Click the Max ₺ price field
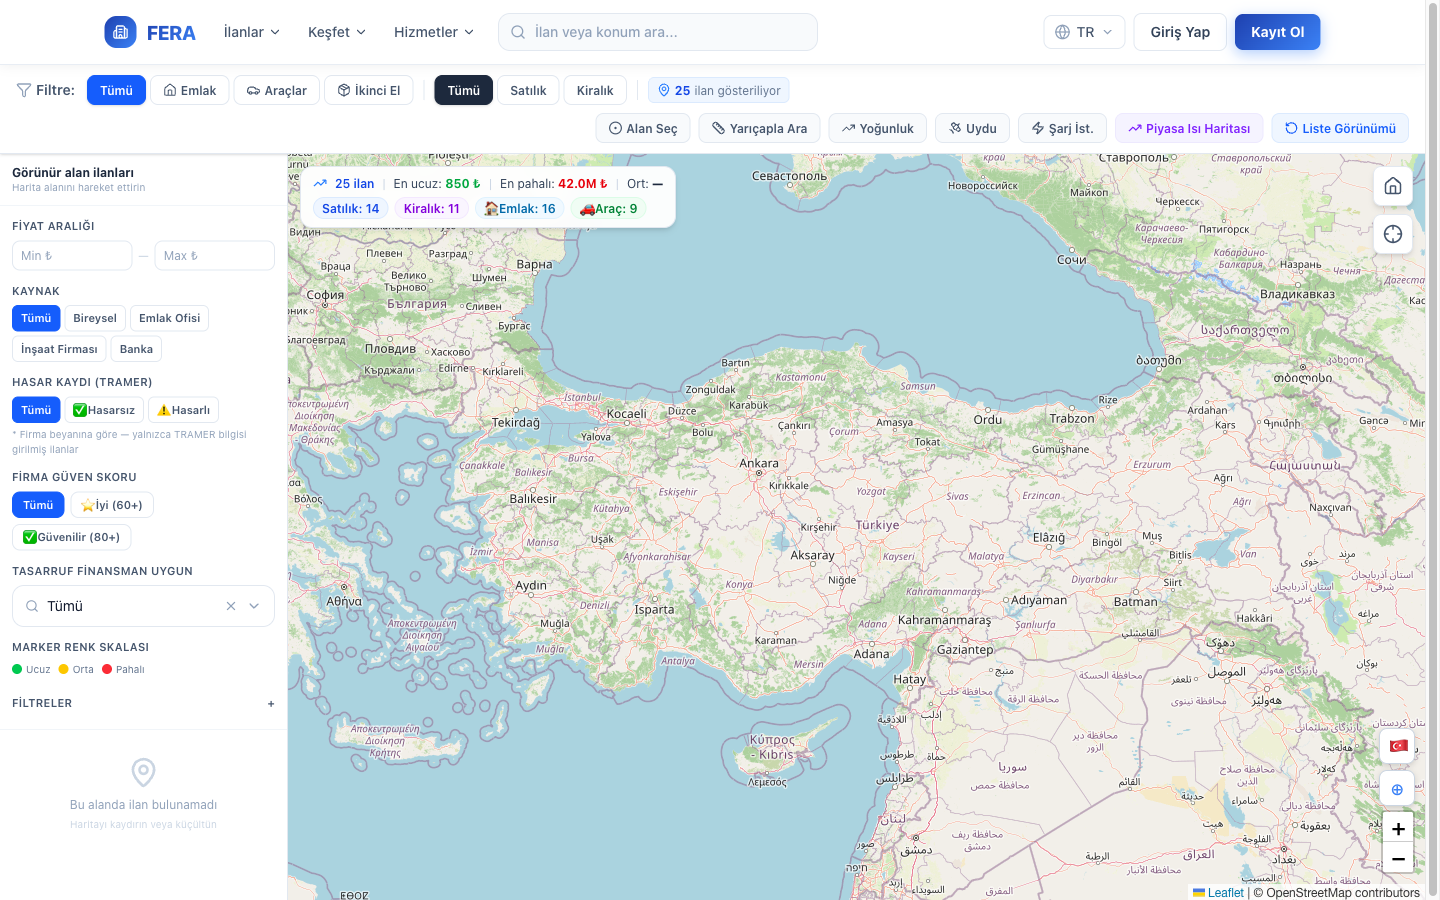Viewport: 1440px width, 900px height. pyautogui.click(x=214, y=255)
